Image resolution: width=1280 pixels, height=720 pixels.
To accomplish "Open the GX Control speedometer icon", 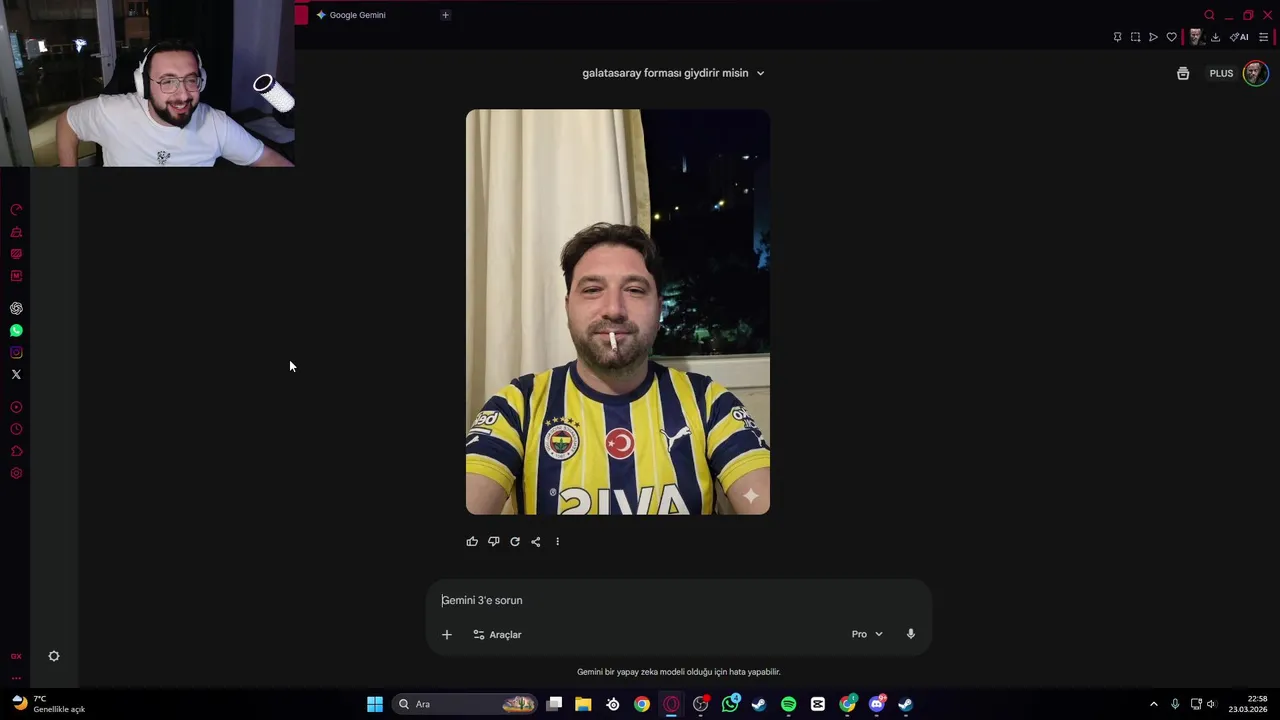I will (16, 210).
